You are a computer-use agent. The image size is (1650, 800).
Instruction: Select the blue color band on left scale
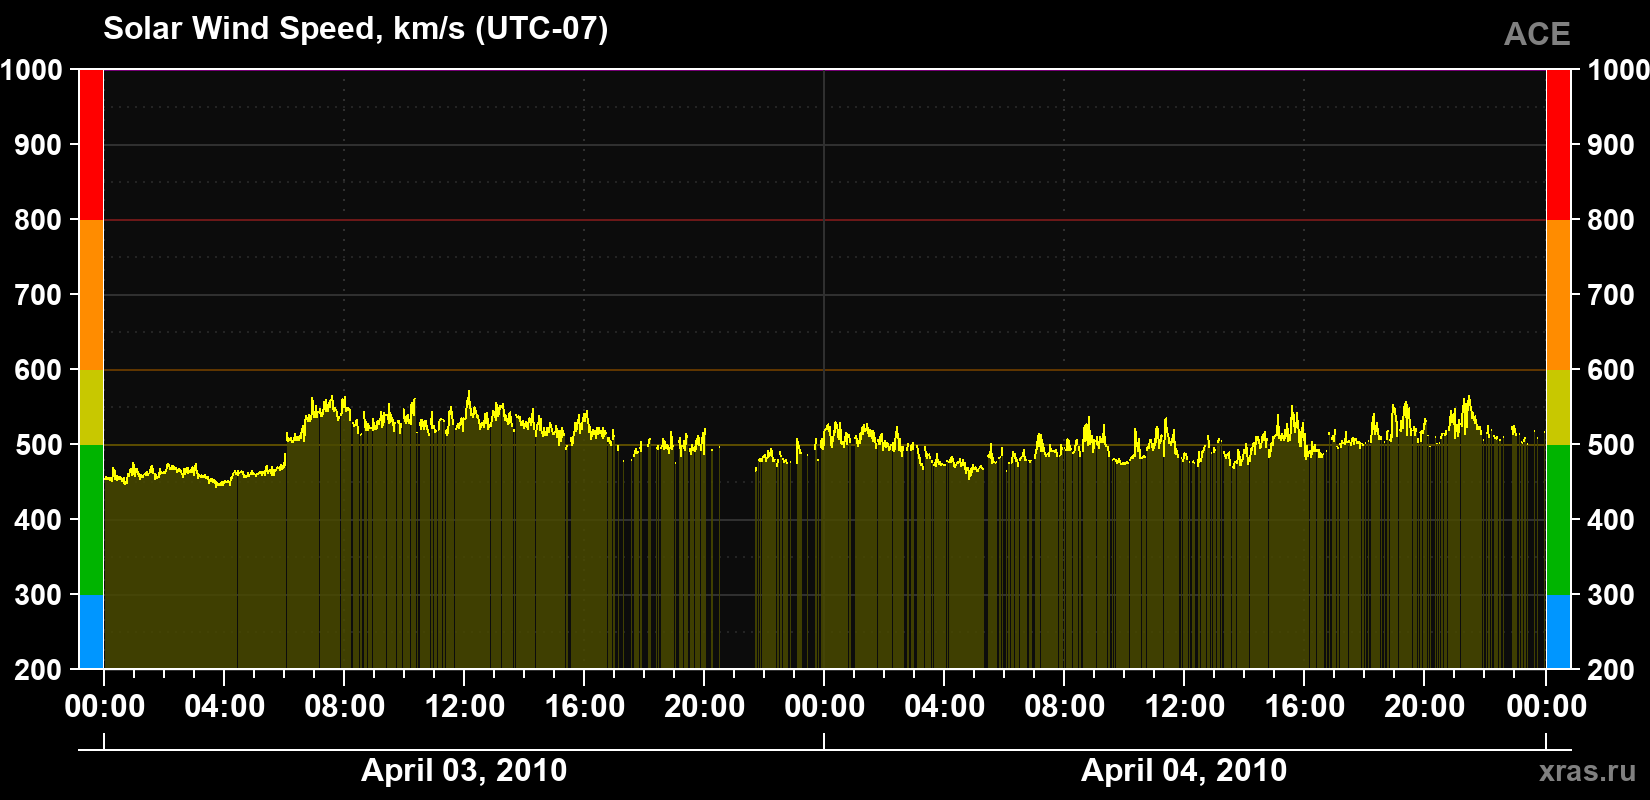pos(91,632)
